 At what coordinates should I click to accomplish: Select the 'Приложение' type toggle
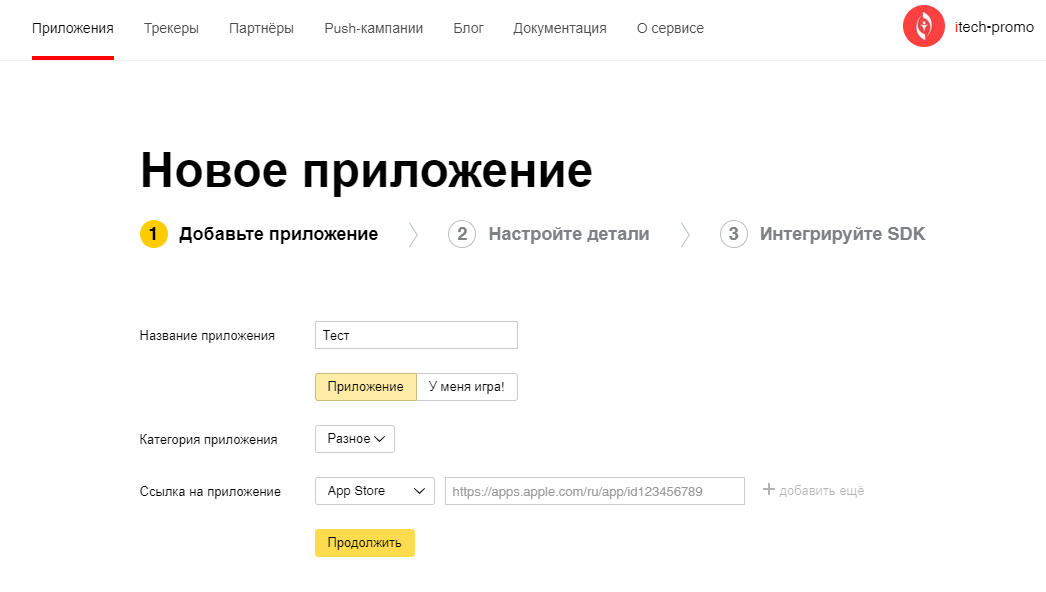[x=365, y=387]
